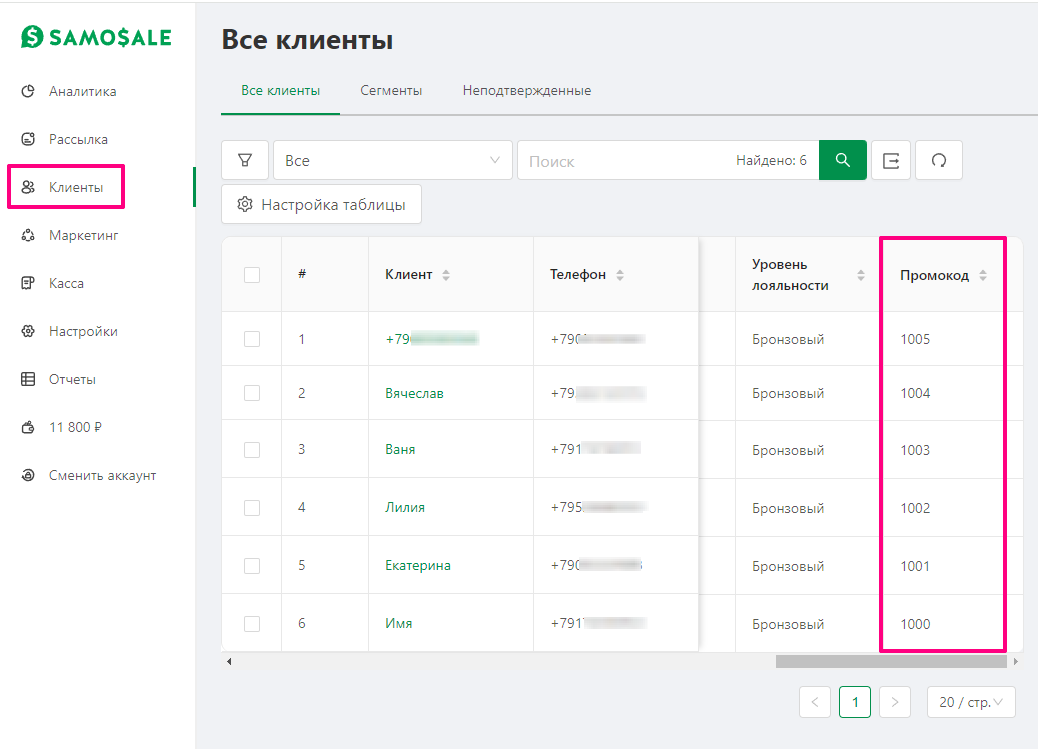Click the scrollbar right arrow
The width and height of the screenshot is (1038, 749).
(x=1015, y=661)
